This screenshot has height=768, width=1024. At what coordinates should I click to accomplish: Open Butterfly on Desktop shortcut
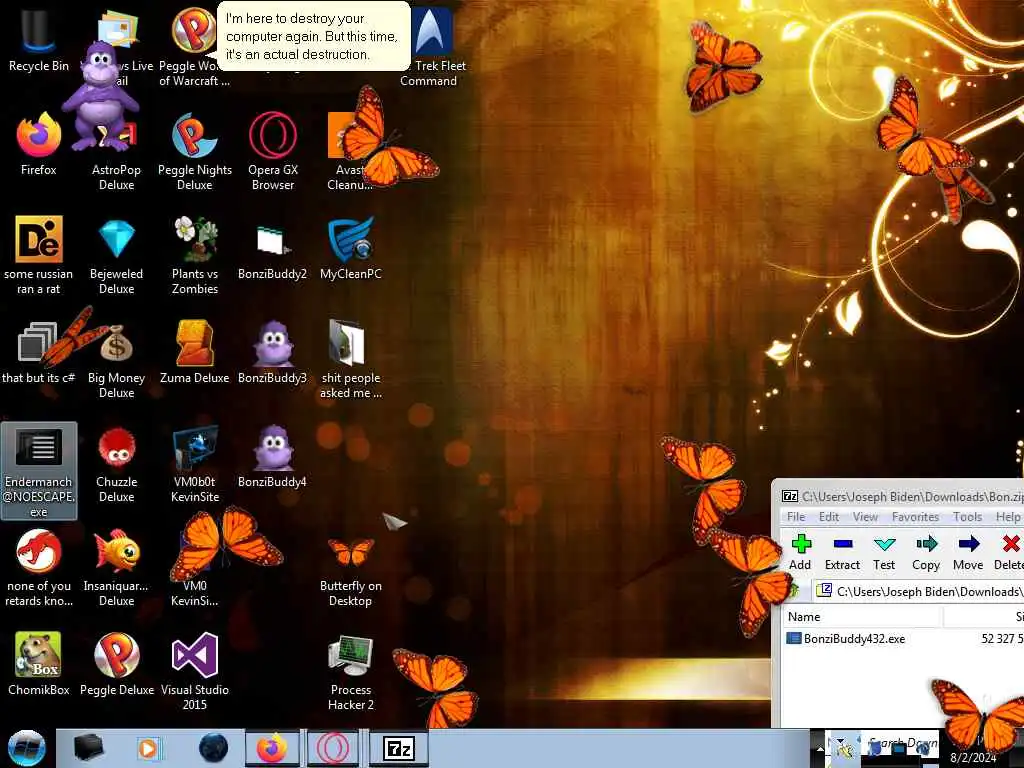point(351,571)
